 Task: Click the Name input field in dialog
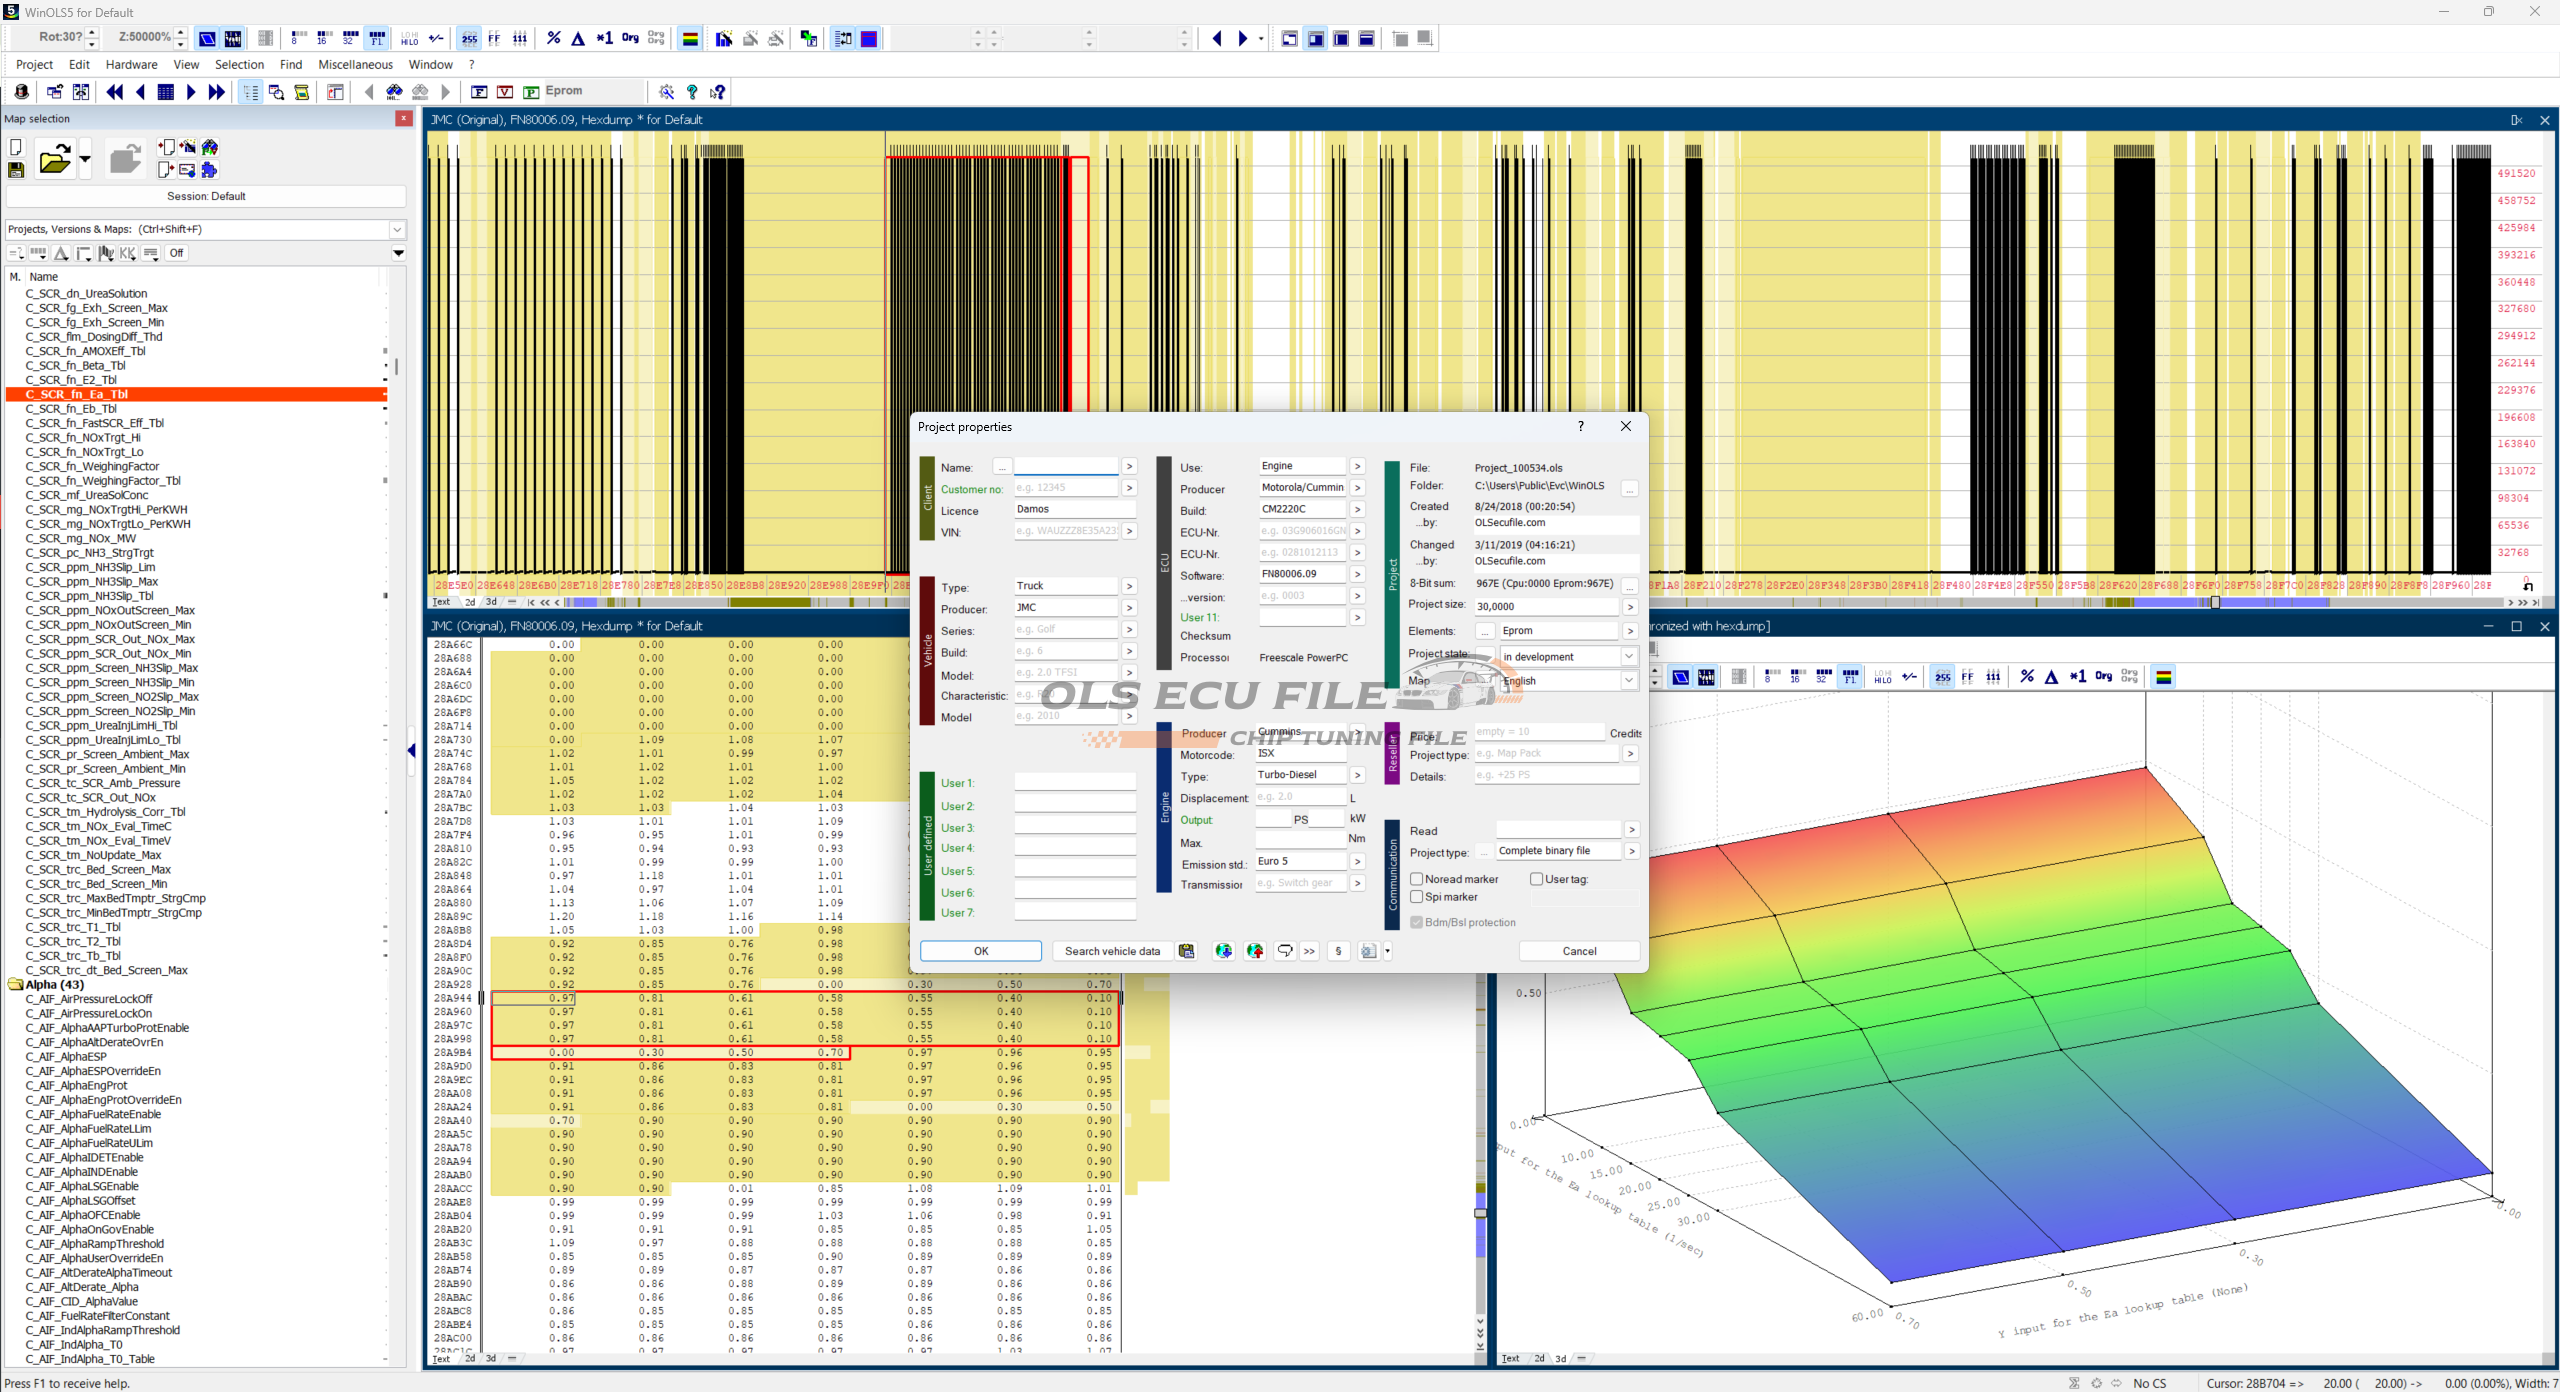click(1066, 467)
